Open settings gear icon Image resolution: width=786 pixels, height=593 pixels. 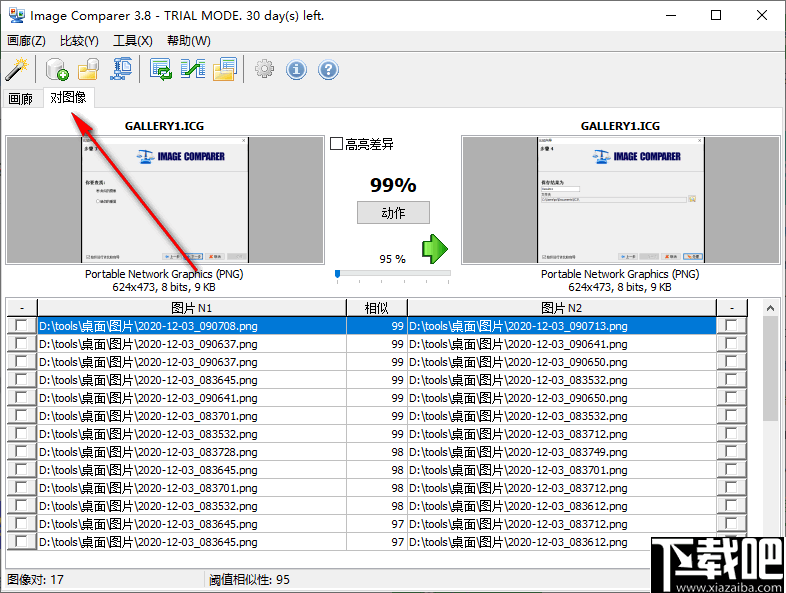click(x=264, y=69)
